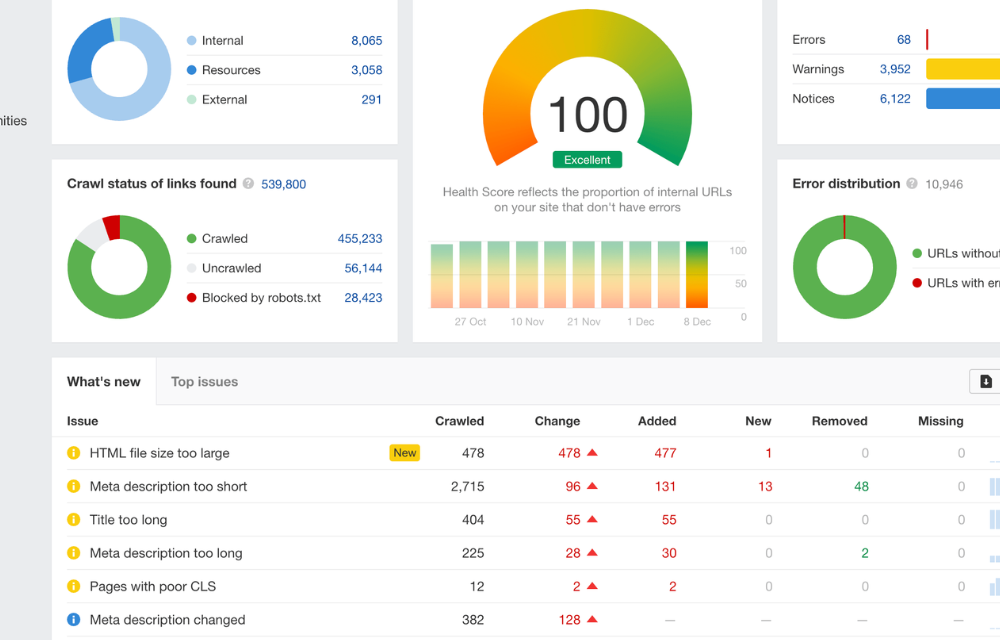The width and height of the screenshot is (1000, 640).
Task: Click the warning icon beside Pages with poor CLS
Action: coord(72,586)
